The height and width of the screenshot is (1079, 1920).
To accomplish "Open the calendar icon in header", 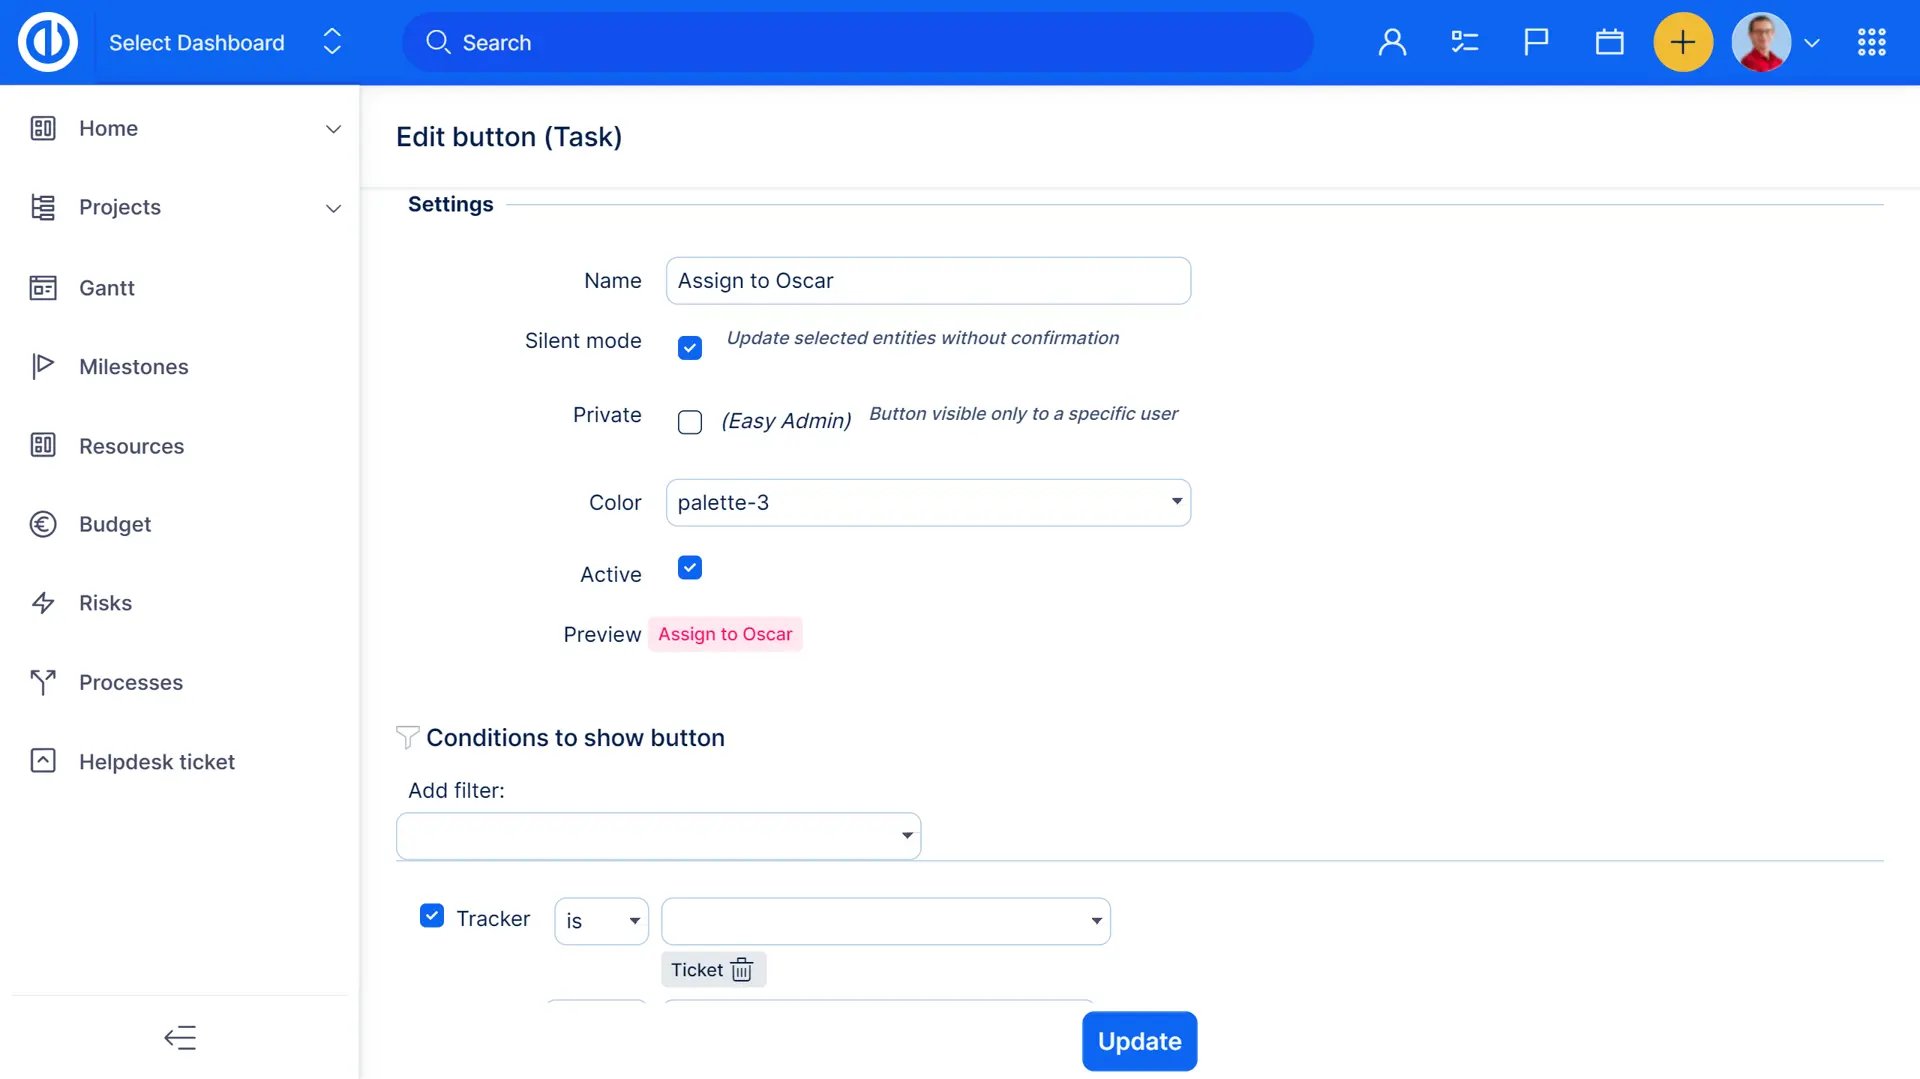I will (x=1609, y=42).
